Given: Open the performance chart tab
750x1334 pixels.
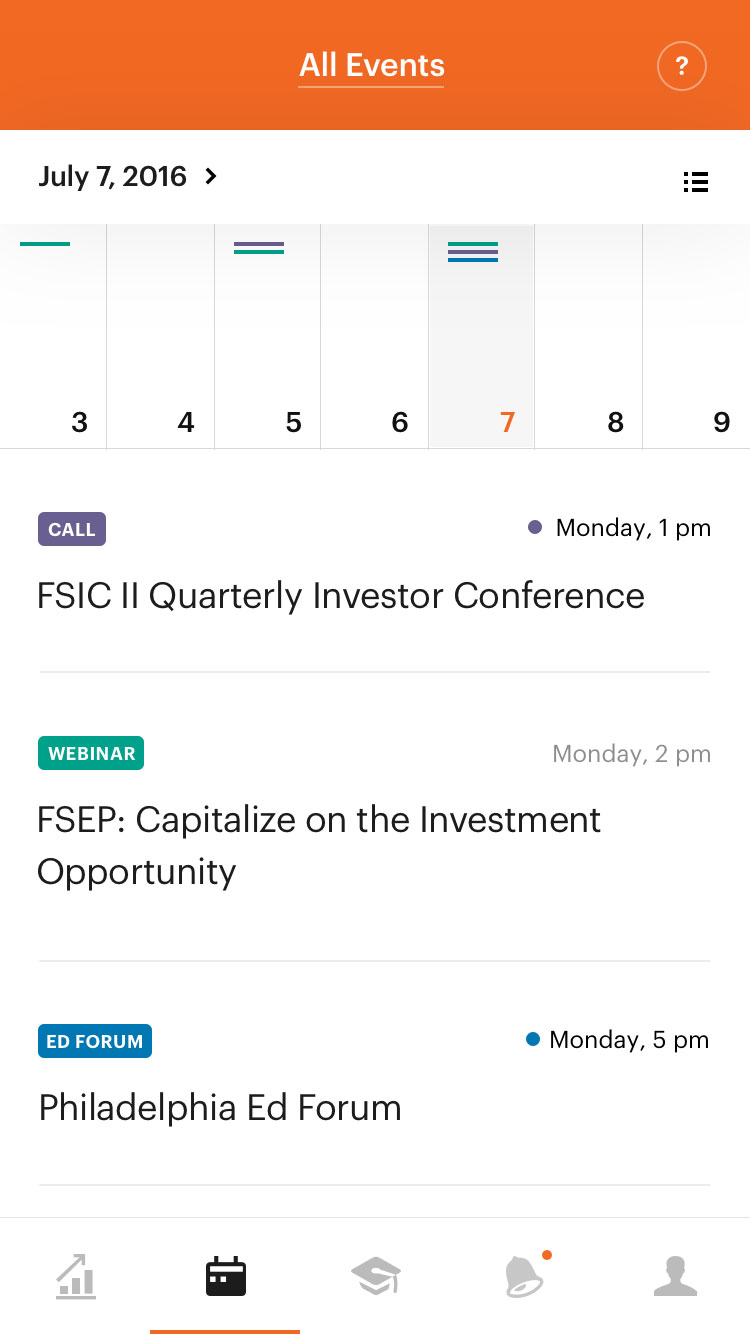Looking at the screenshot, I should click(76, 1277).
